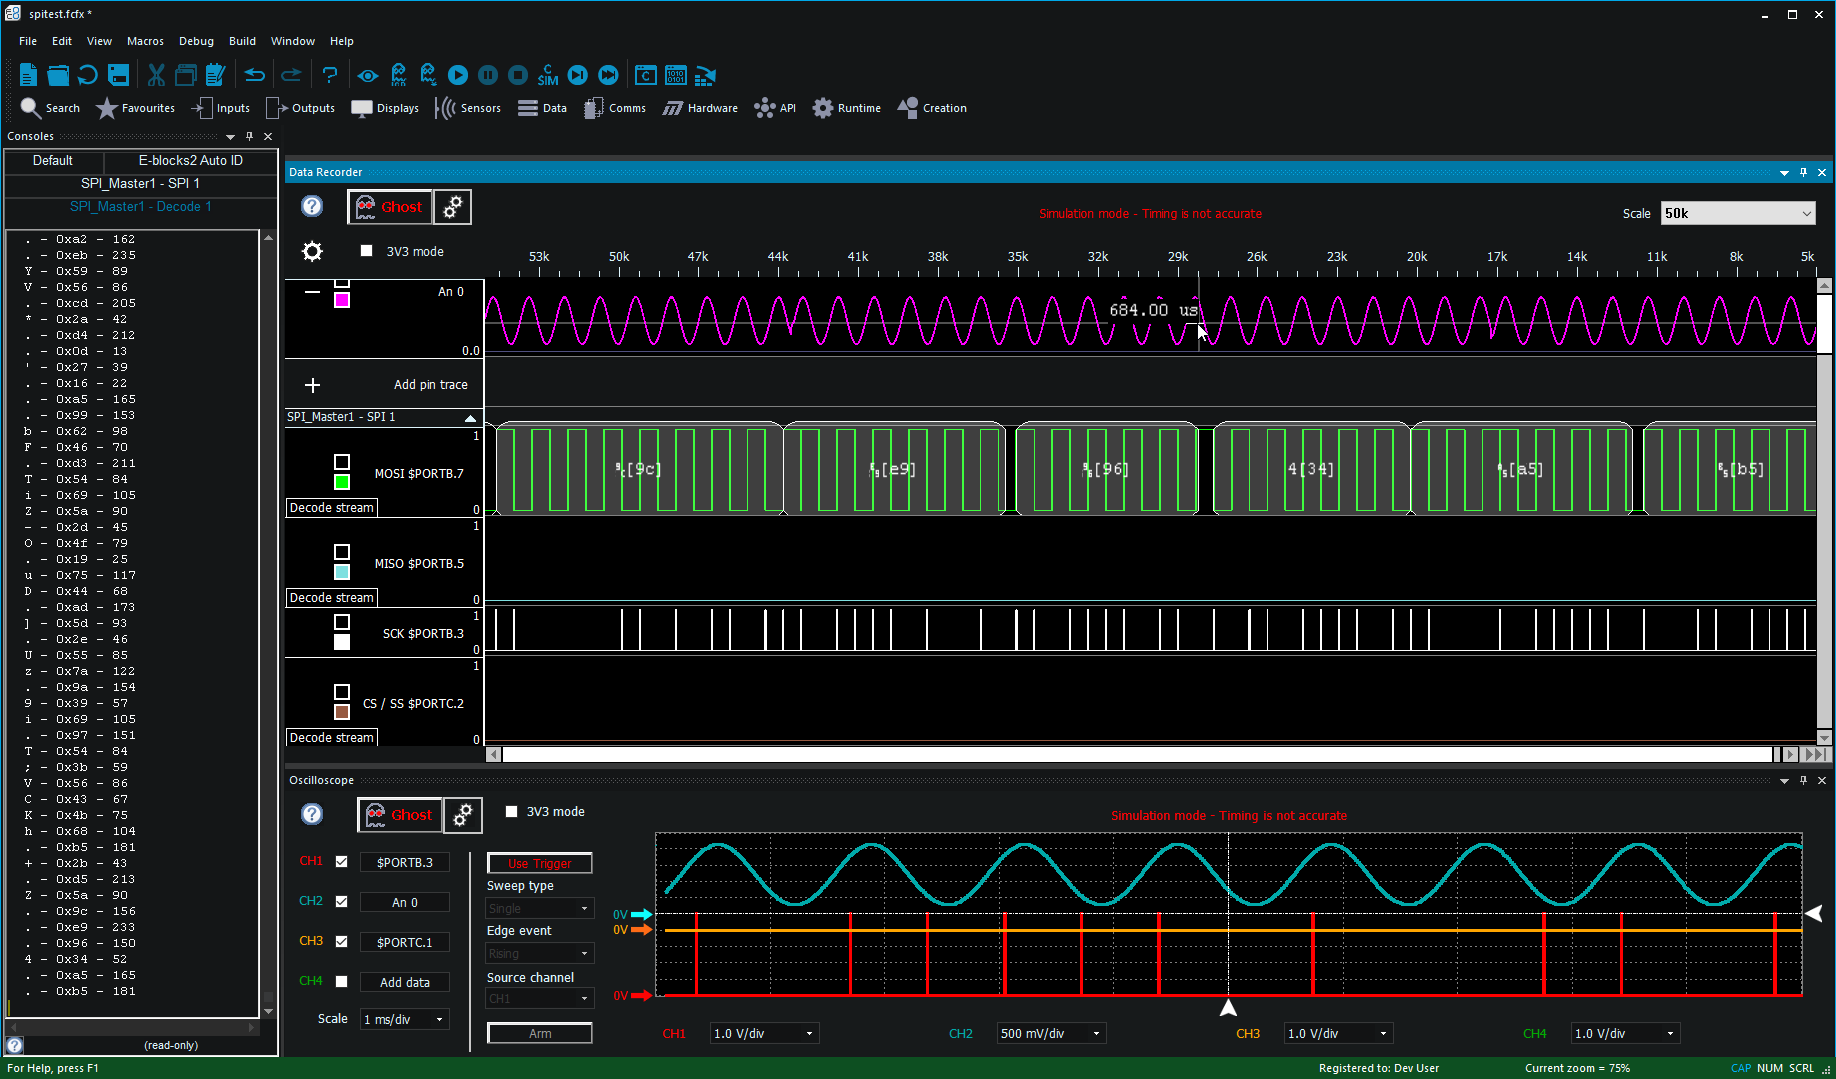This screenshot has height=1079, width=1836.
Task: Click the magenta An 0 color swatch
Action: point(342,300)
